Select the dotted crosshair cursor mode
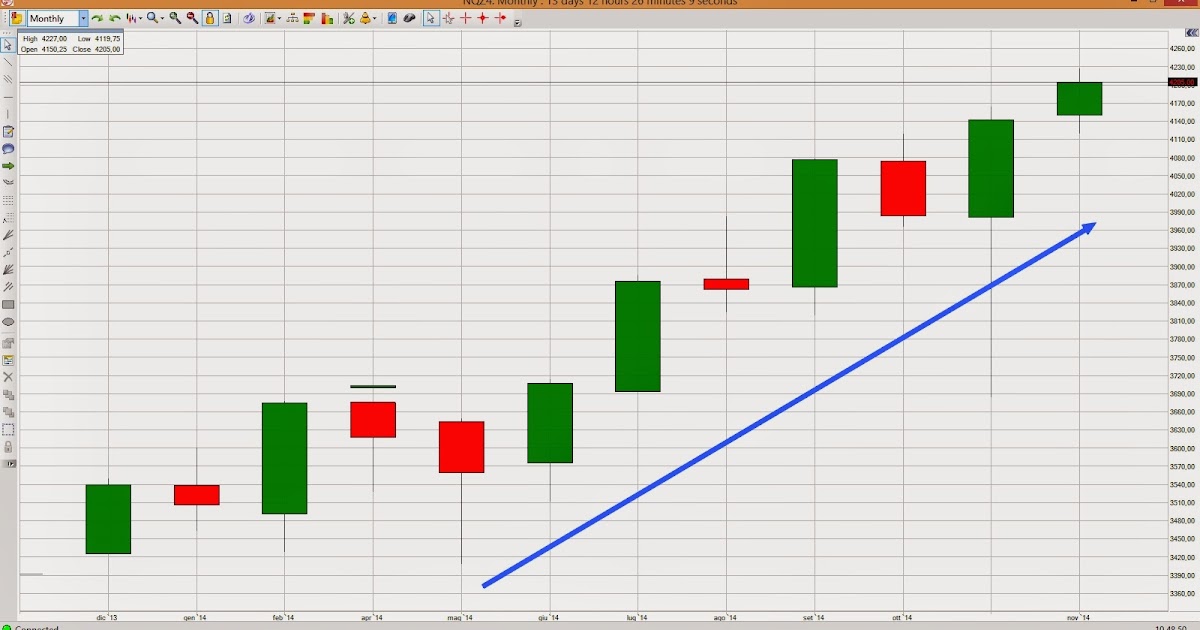Viewport: 1200px width, 630px height. pyautogui.click(x=448, y=18)
